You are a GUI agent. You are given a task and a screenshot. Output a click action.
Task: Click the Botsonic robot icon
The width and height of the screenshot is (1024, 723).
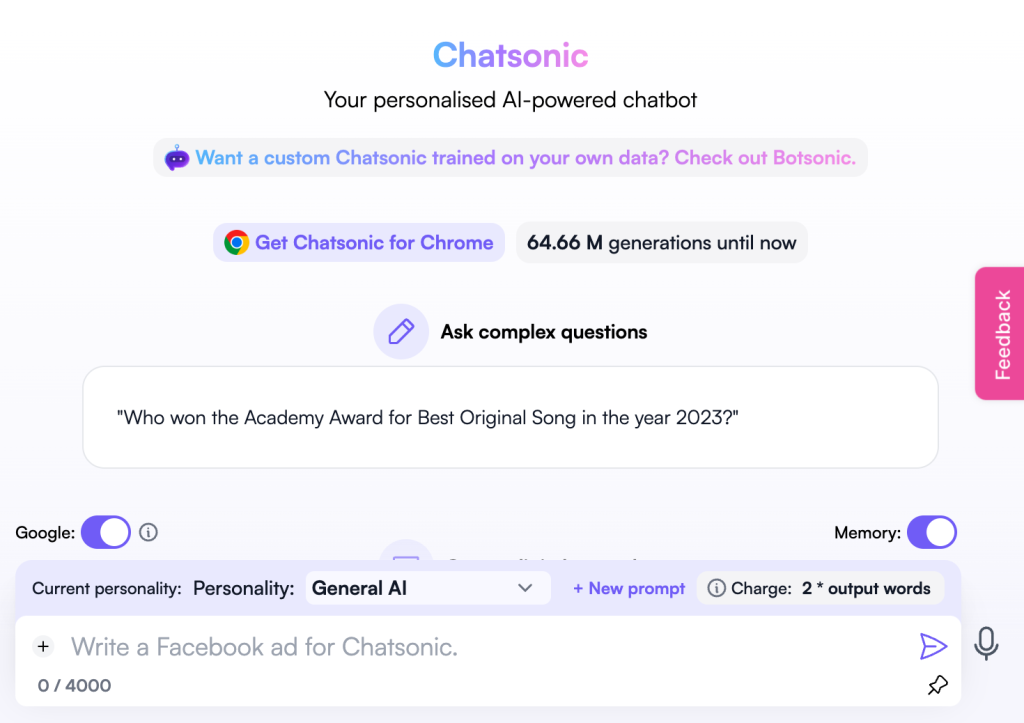point(177,157)
